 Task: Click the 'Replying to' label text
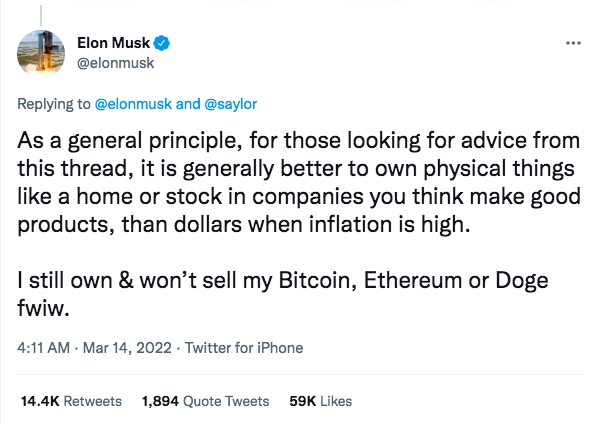54,104
